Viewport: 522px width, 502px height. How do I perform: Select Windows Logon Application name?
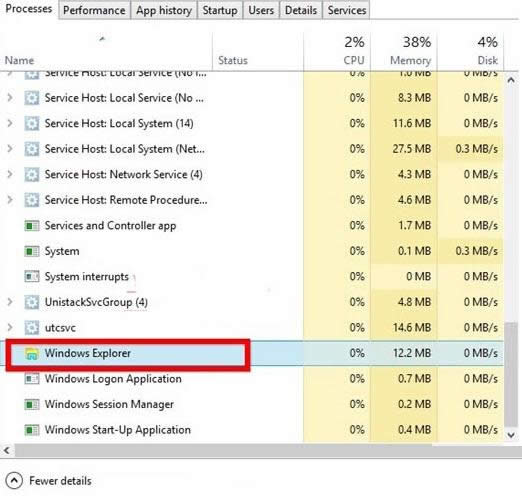(113, 379)
